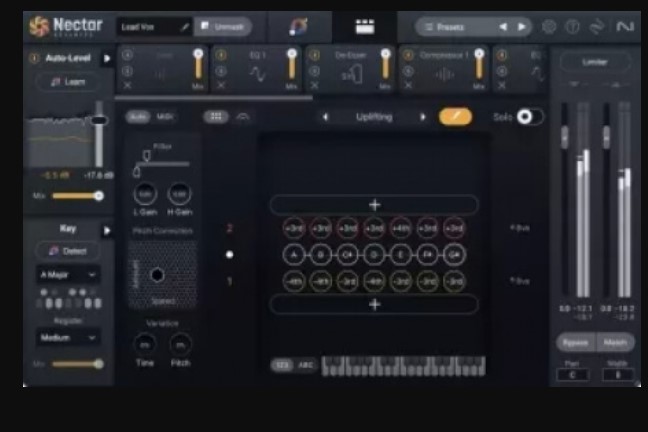Click the De-Esser module icon
Viewport: 648px width, 432px height.
(352, 75)
